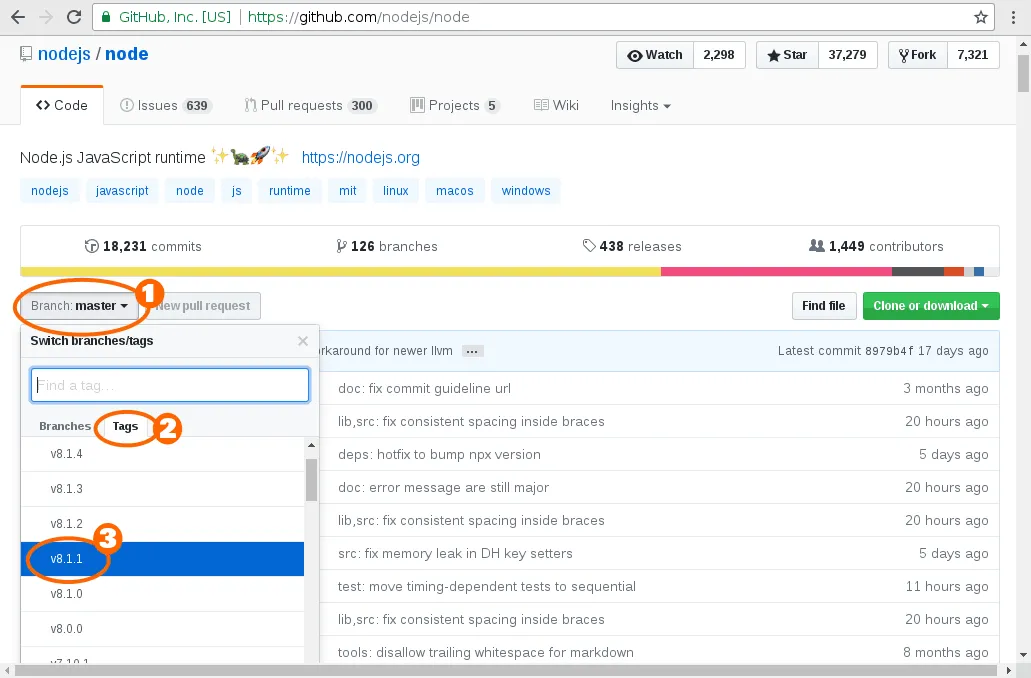Click the branch icon beside 126 branches
Image resolution: width=1031 pixels, height=678 pixels.
(x=342, y=245)
